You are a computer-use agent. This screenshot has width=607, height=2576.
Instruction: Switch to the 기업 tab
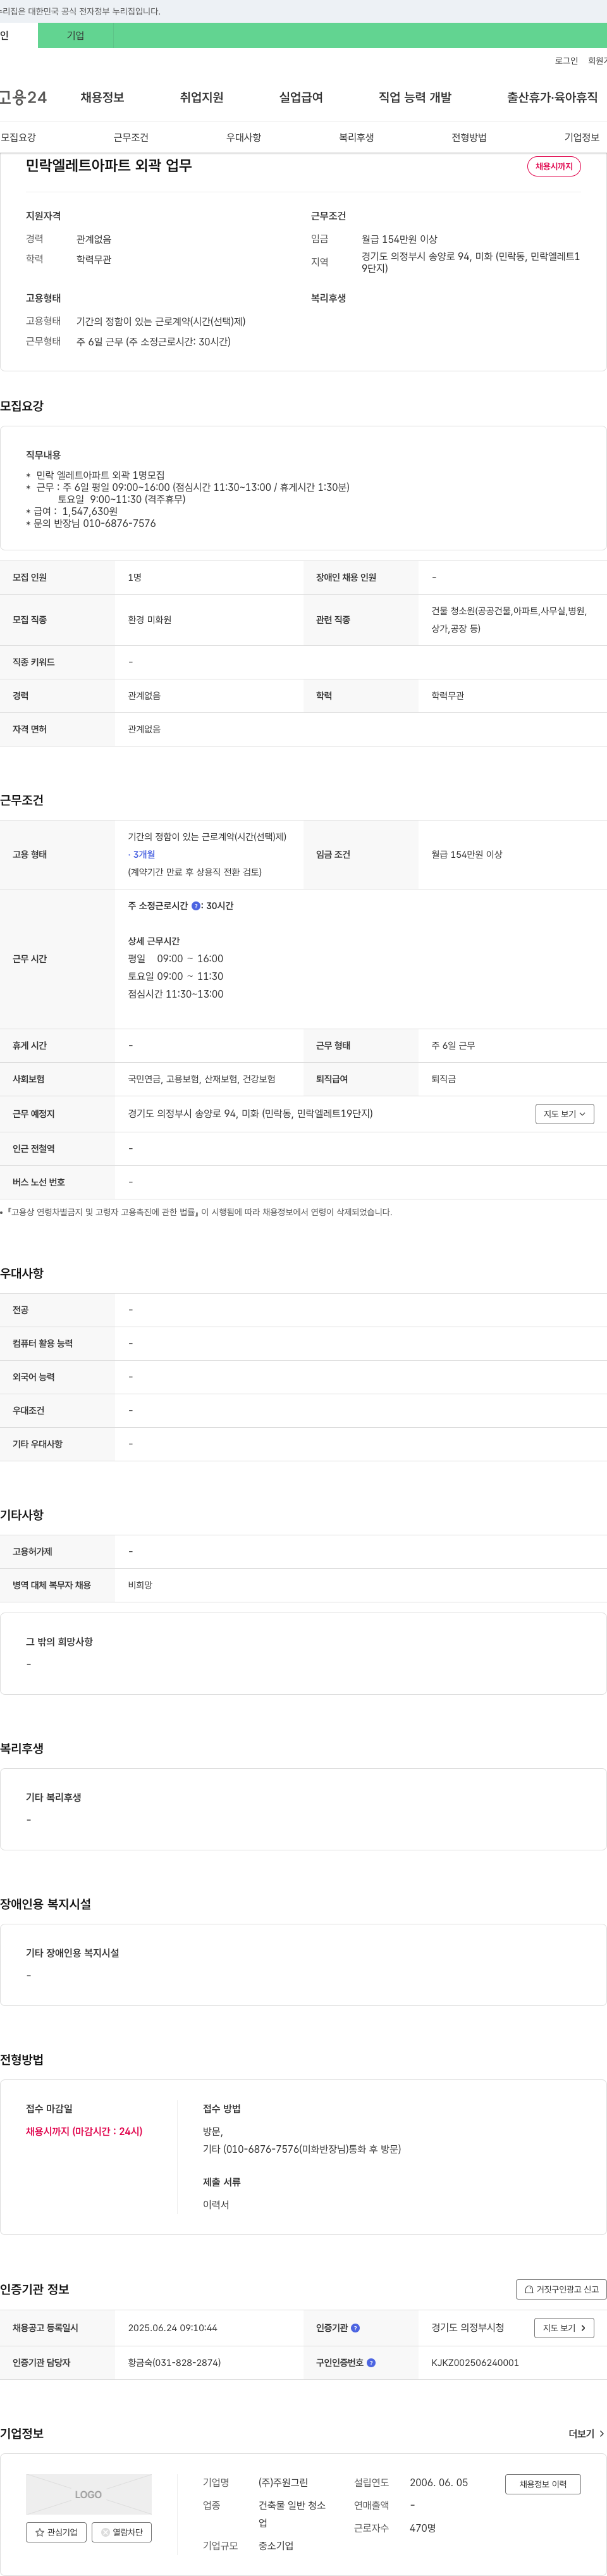pos(76,35)
